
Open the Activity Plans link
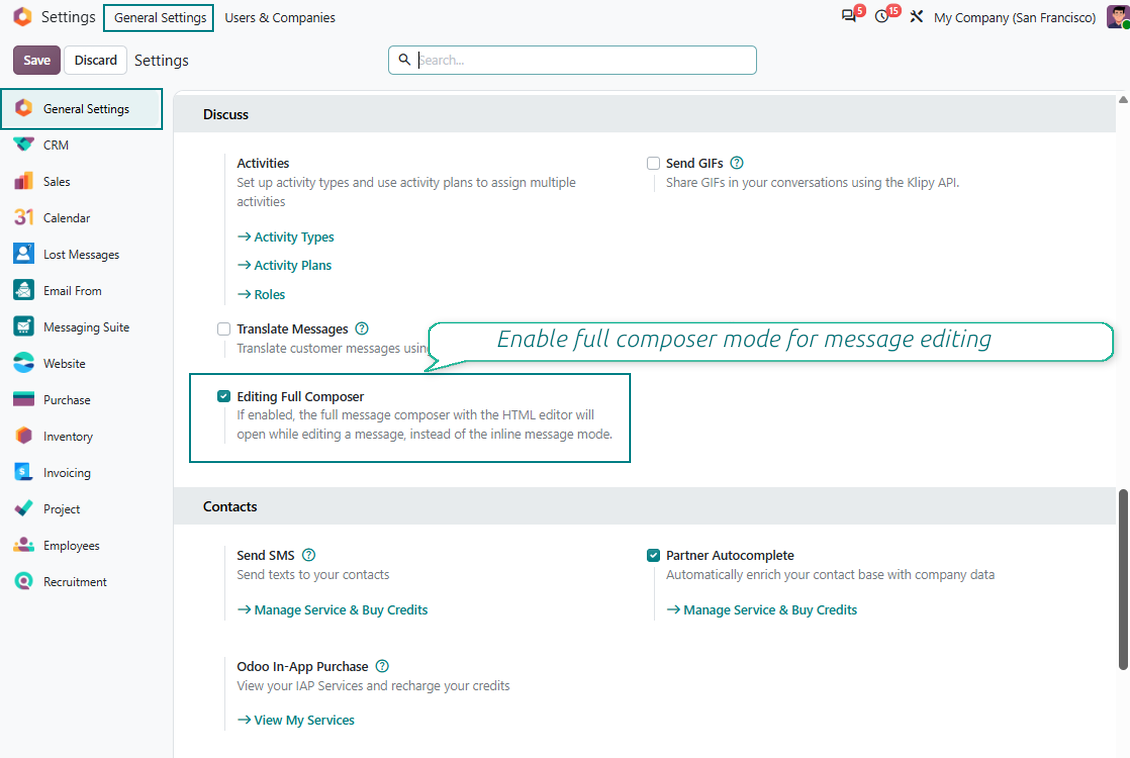(x=284, y=265)
